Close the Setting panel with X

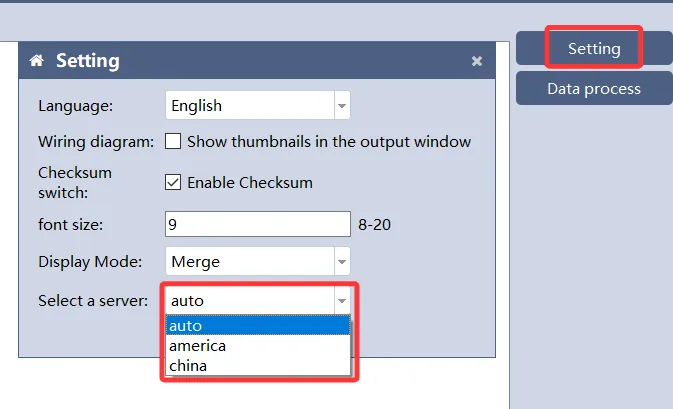[477, 61]
